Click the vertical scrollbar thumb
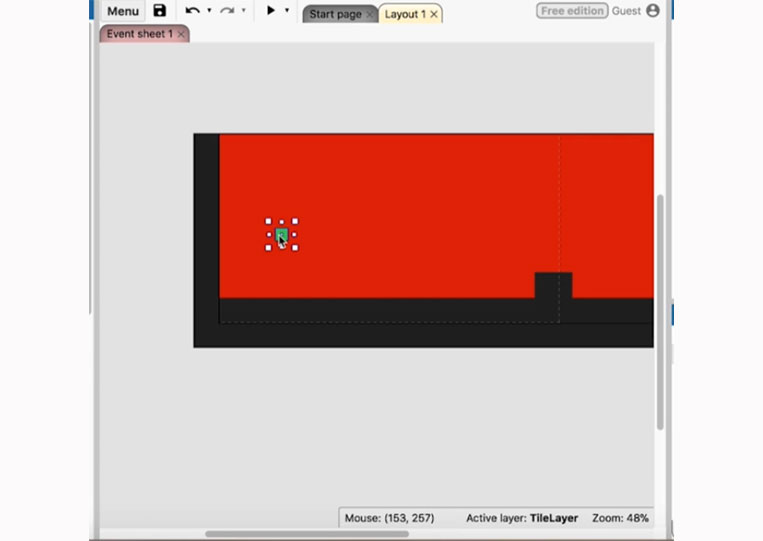Viewport: 763px width, 541px height. tap(660, 312)
